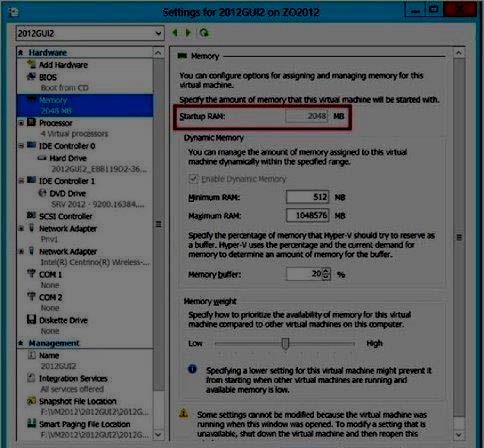Open the Snapshot File Location setting
This screenshot has height=448, width=484.
[78, 401]
